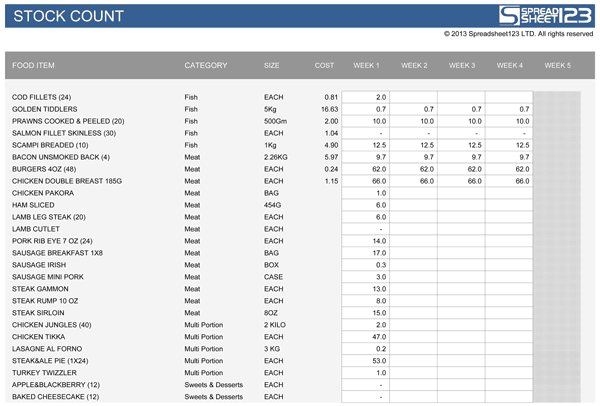
Task: Select Week 1 cell for CHICKEN TIKKA
Action: point(365,337)
